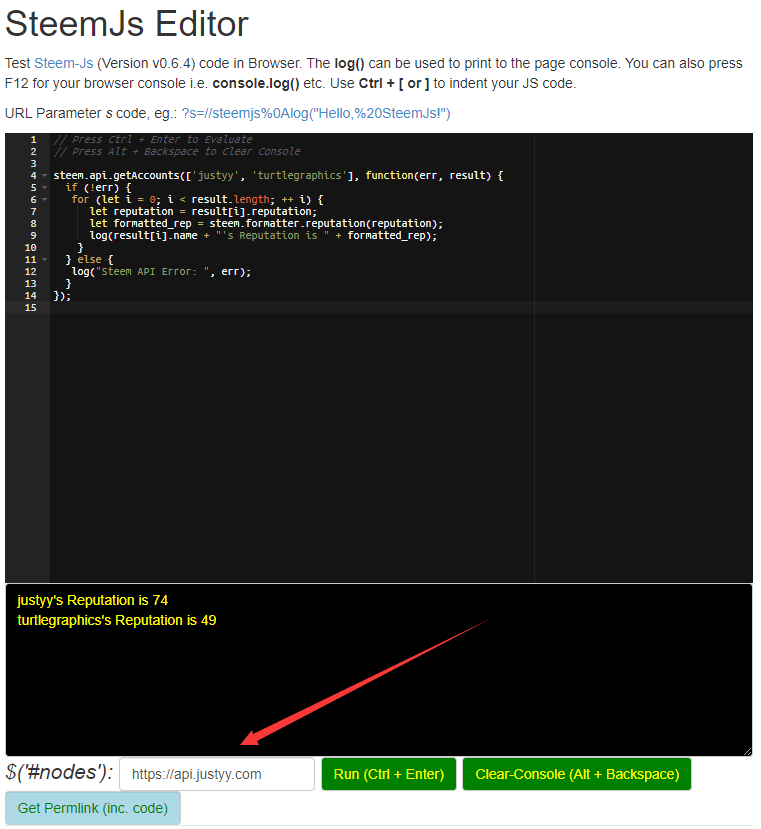Image resolution: width=761 pixels, height=829 pixels.
Task: Click line number 10 in the gutter
Action: [x=31, y=247]
